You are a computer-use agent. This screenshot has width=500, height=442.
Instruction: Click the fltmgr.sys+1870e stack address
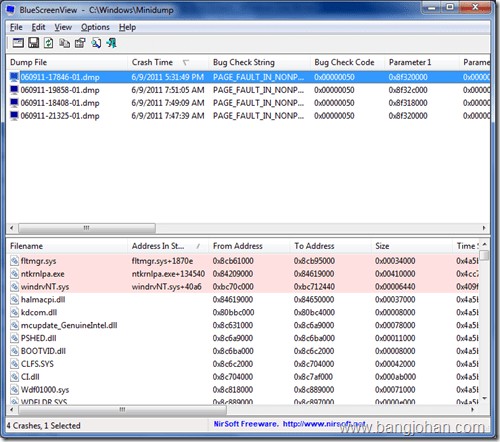[x=162, y=261]
